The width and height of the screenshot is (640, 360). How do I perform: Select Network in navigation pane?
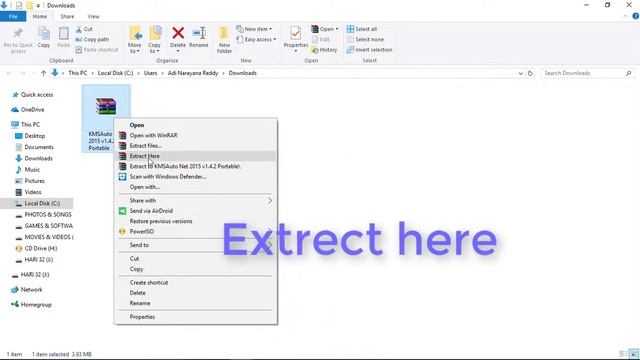click(27, 290)
